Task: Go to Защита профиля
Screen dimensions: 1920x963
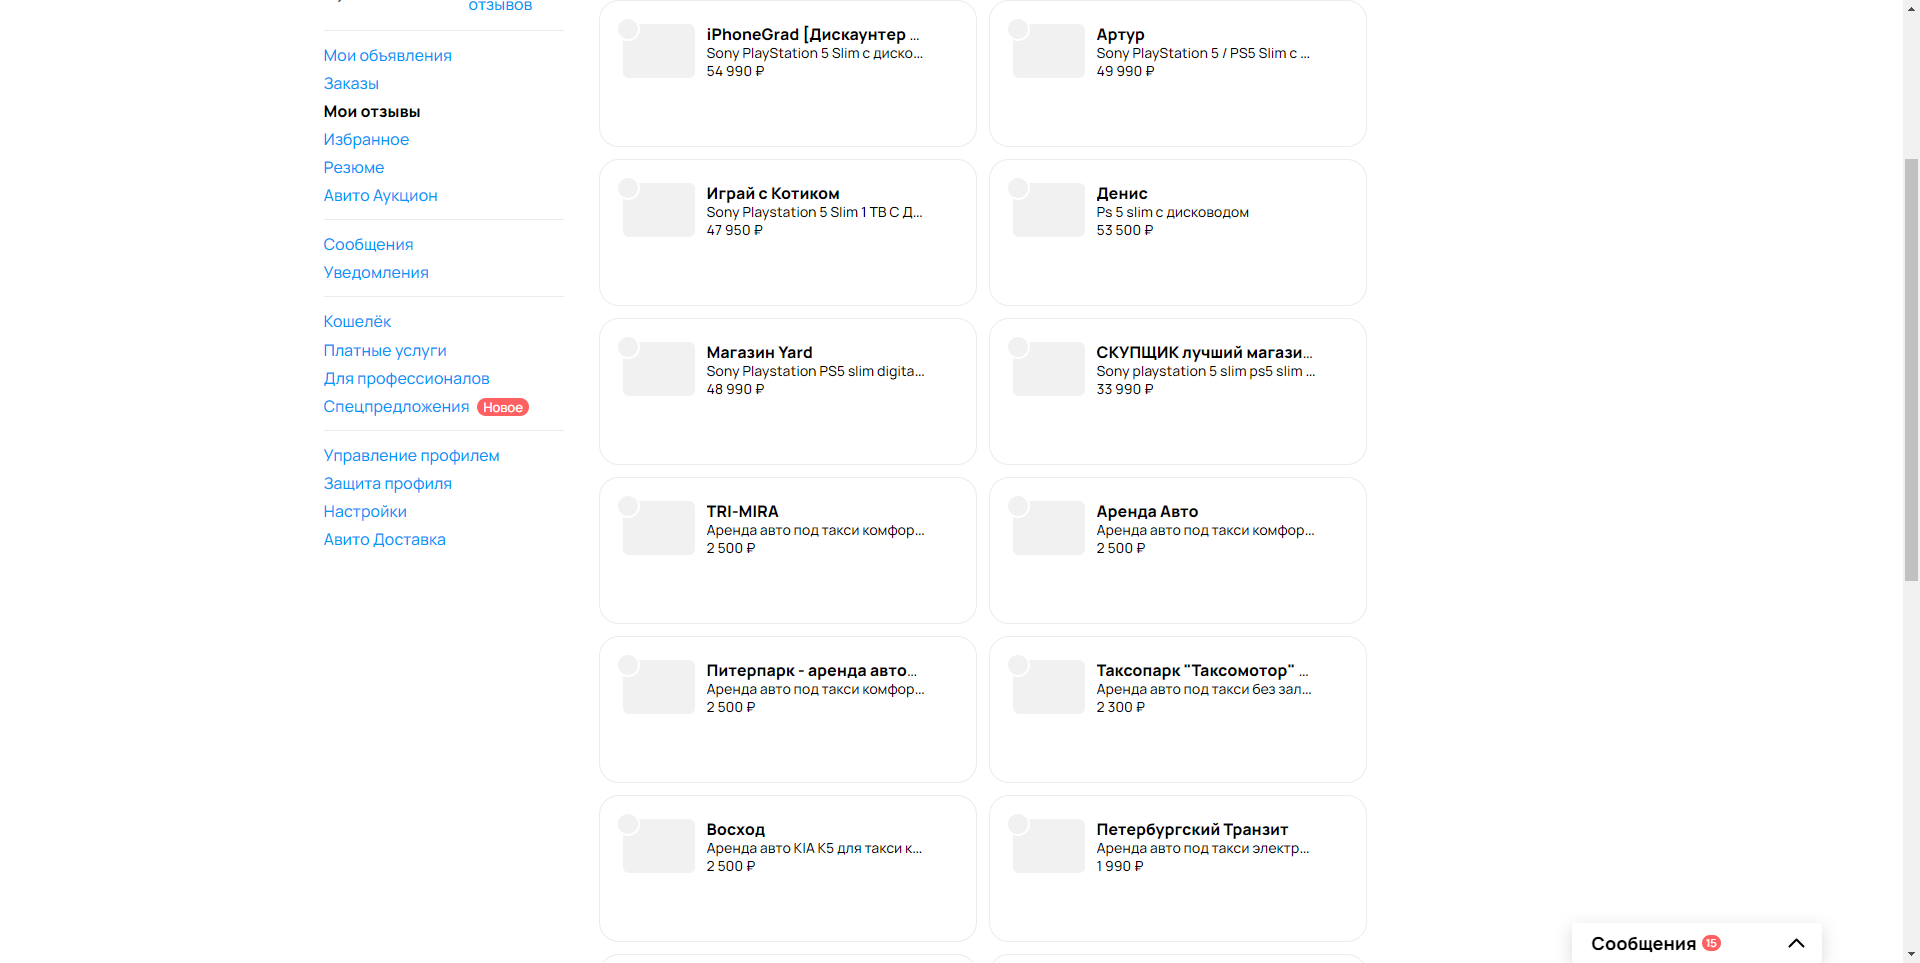Action: coord(387,484)
